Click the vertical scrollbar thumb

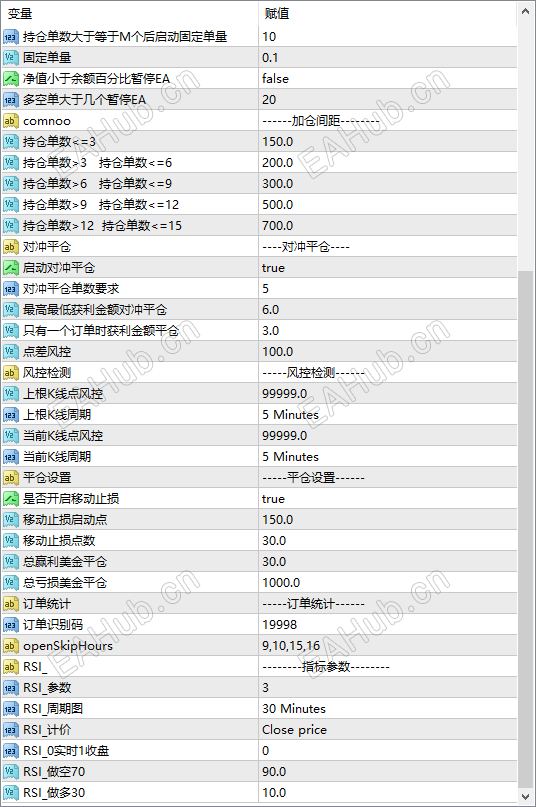pyautogui.click(x=525, y=529)
